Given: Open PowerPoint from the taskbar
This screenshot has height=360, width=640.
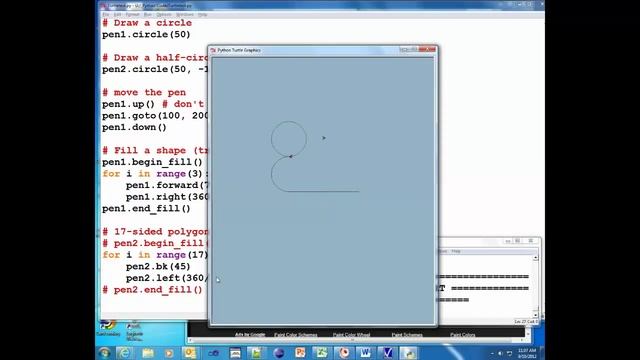Looking at the screenshot, I should (x=300, y=353).
